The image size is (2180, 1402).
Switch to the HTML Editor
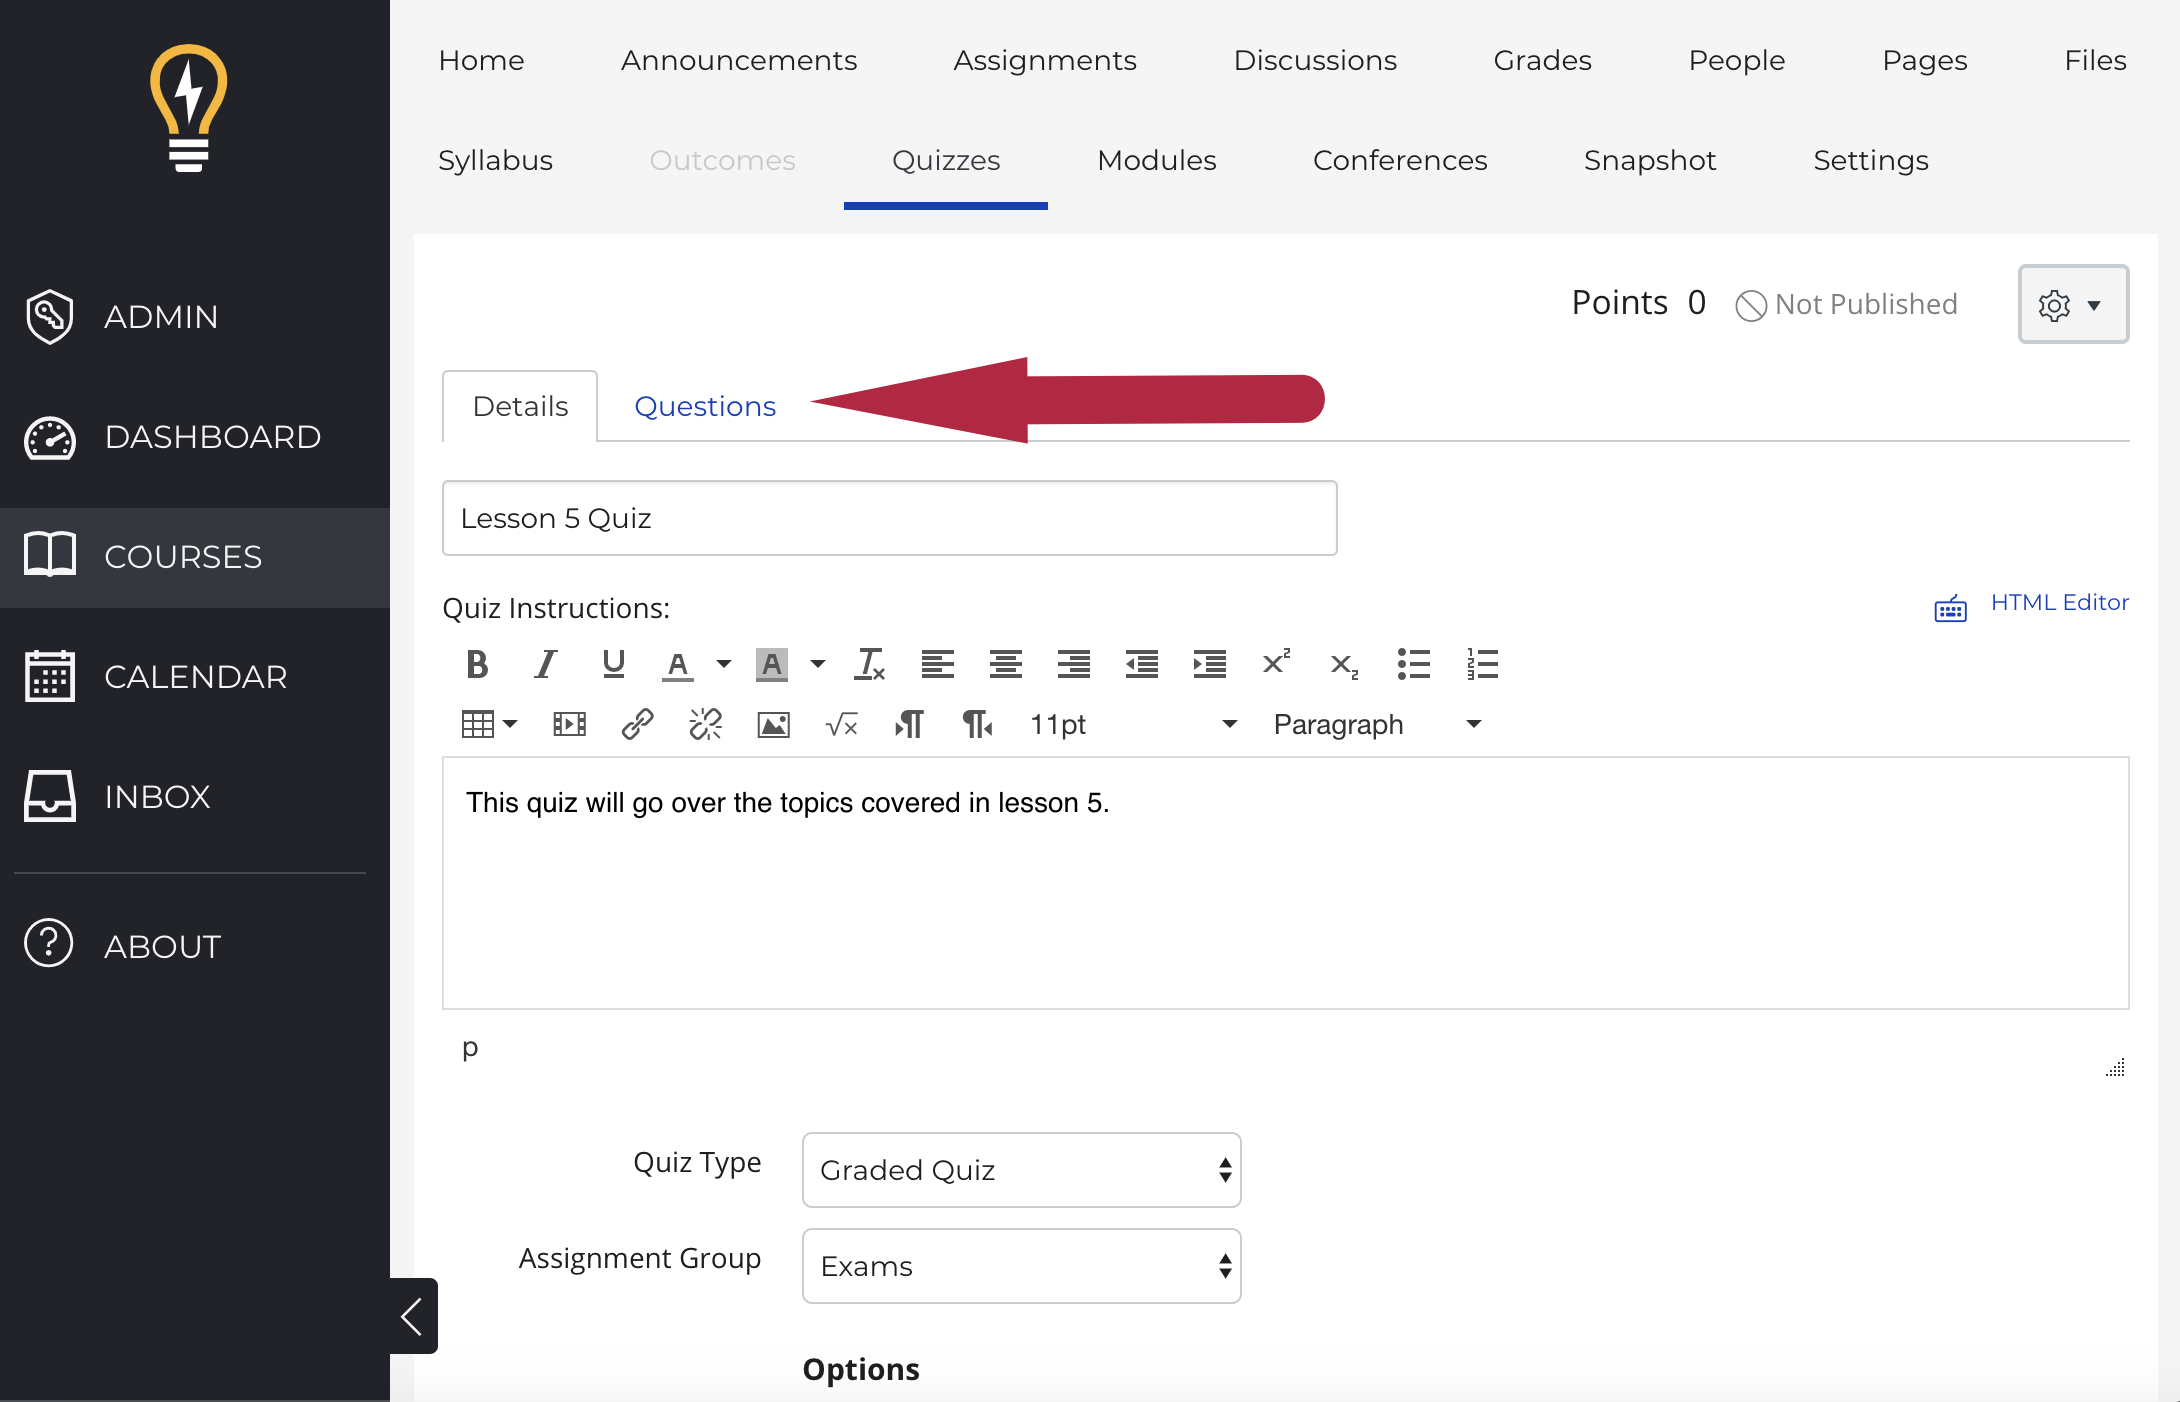coord(2060,603)
